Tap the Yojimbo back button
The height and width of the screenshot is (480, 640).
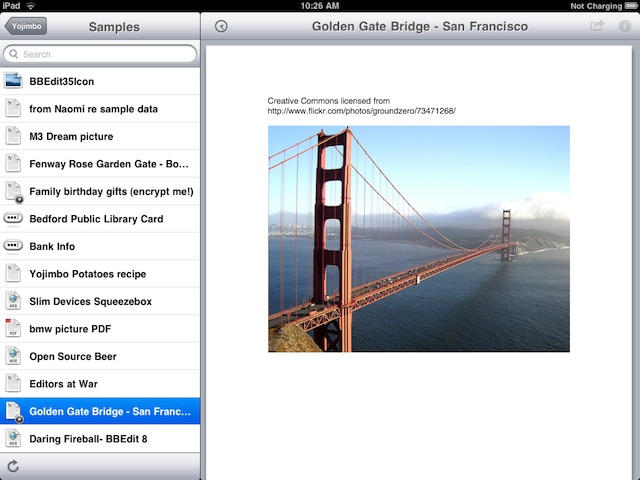[26, 27]
